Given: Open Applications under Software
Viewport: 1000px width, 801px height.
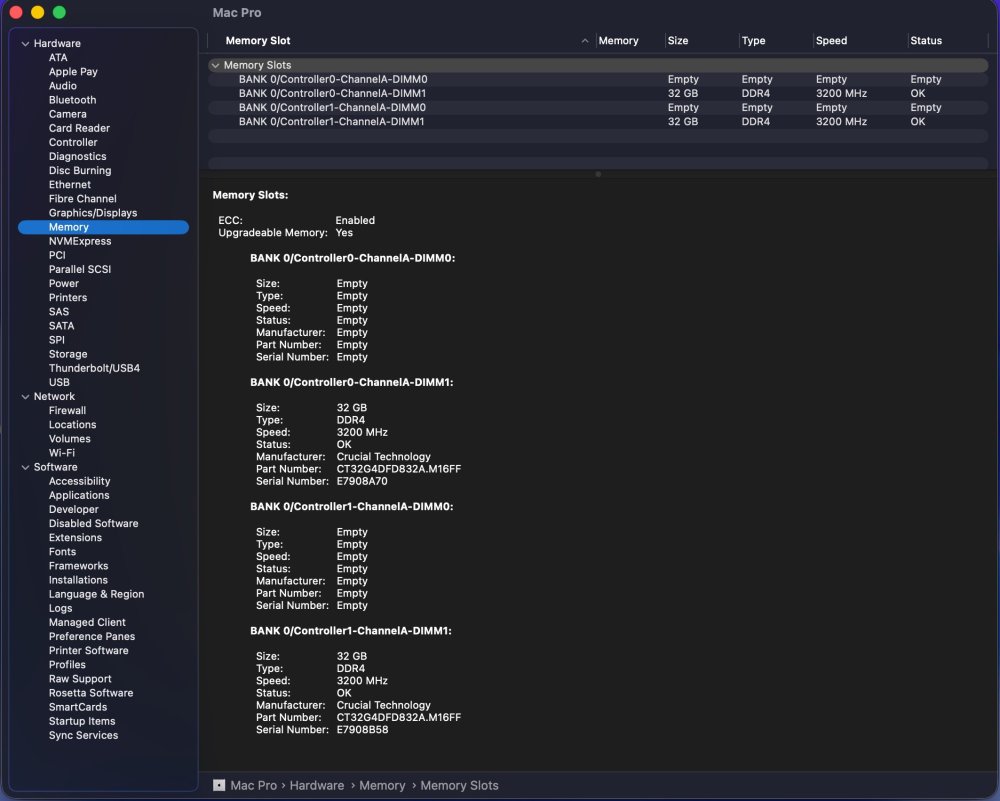Looking at the screenshot, I should point(79,496).
